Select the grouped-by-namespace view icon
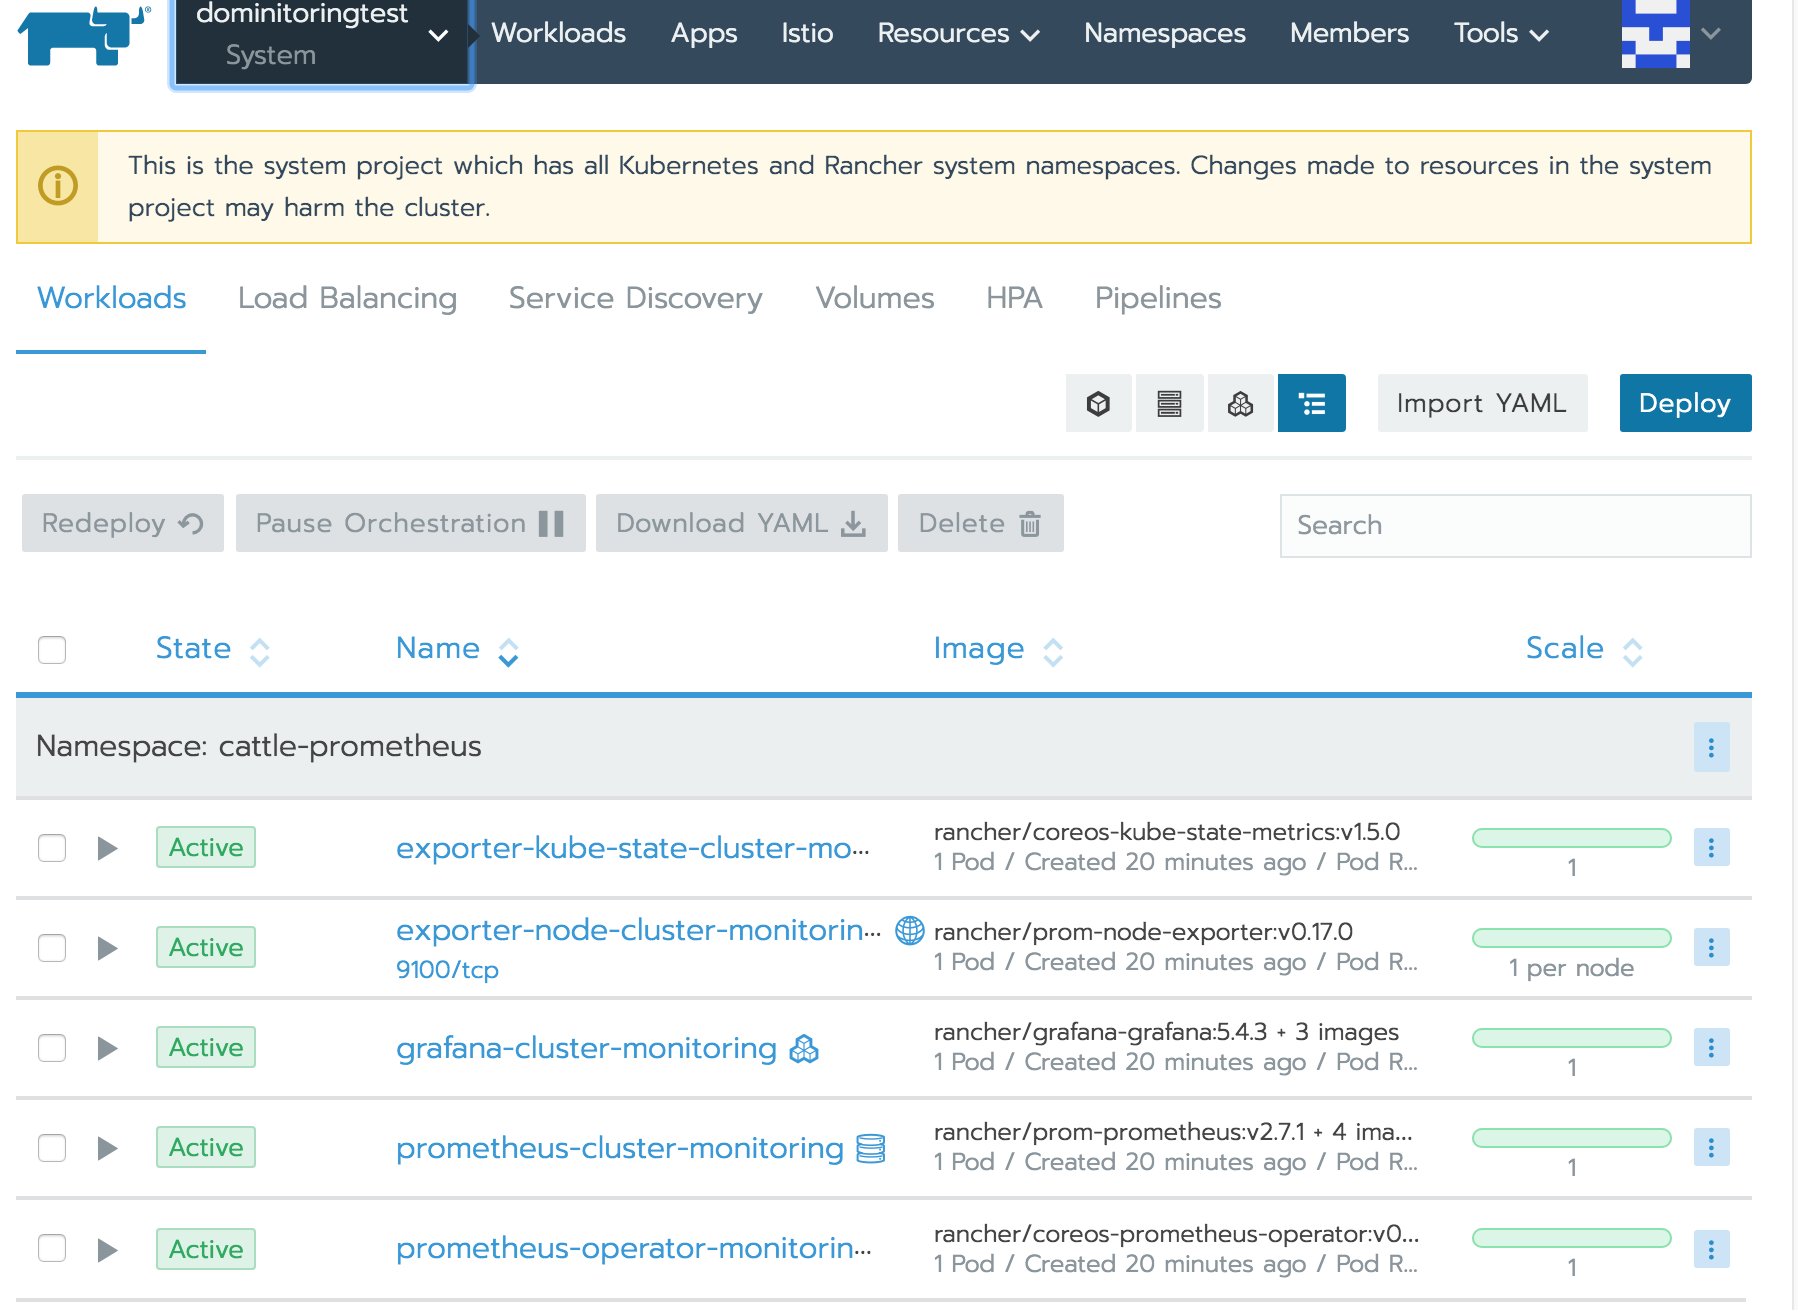Viewport: 1798px width, 1310px height. point(1312,403)
